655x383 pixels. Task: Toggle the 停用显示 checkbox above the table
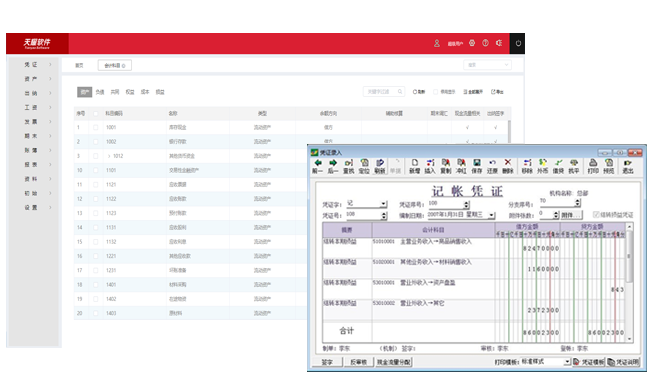(x=436, y=92)
